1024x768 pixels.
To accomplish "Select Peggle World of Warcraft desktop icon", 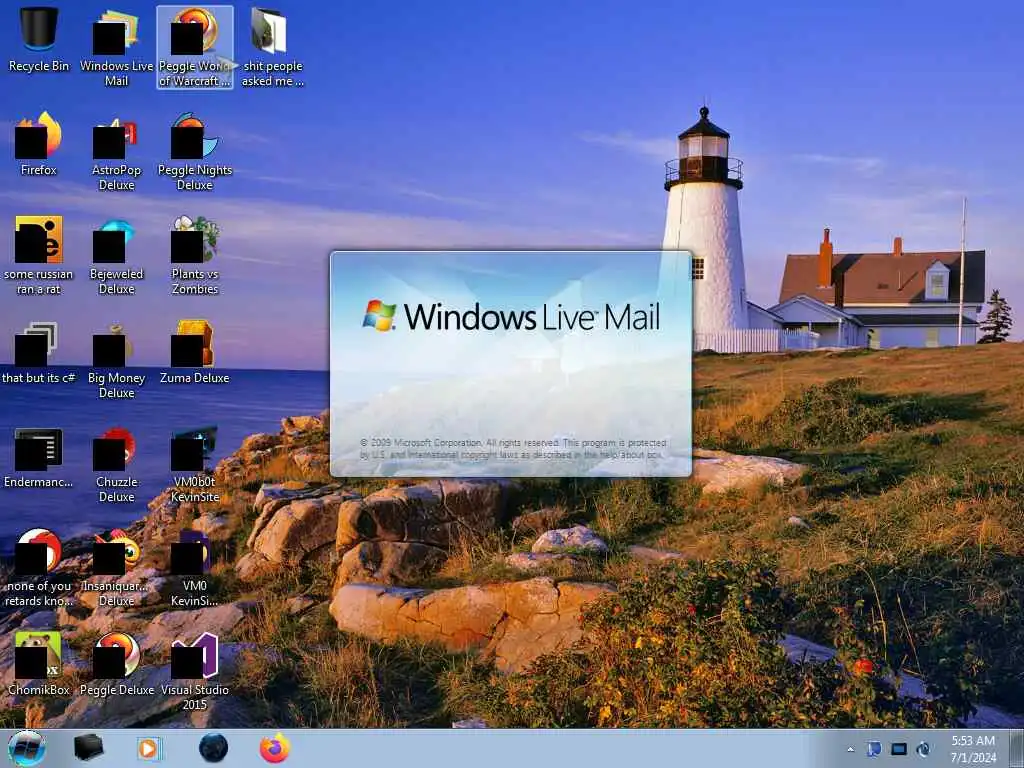I will (x=195, y=47).
